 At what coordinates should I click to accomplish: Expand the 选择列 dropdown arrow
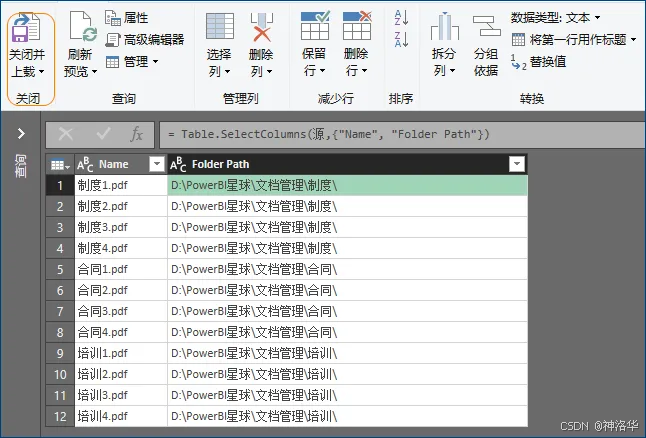point(227,72)
